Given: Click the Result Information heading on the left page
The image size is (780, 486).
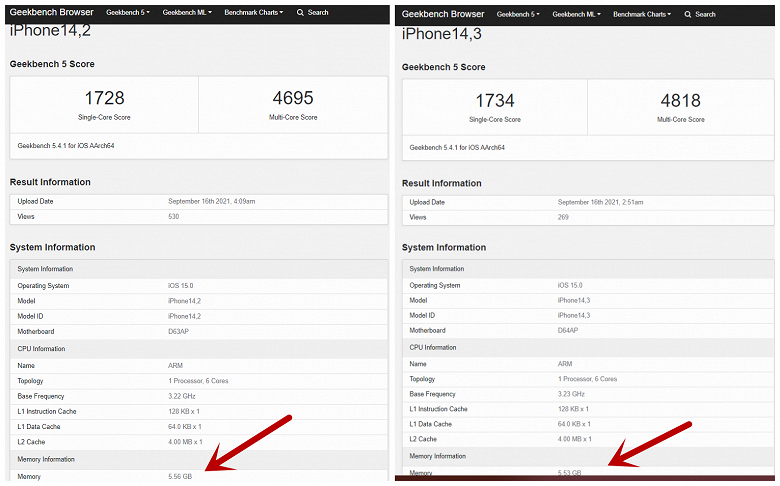Looking at the screenshot, I should [x=50, y=182].
